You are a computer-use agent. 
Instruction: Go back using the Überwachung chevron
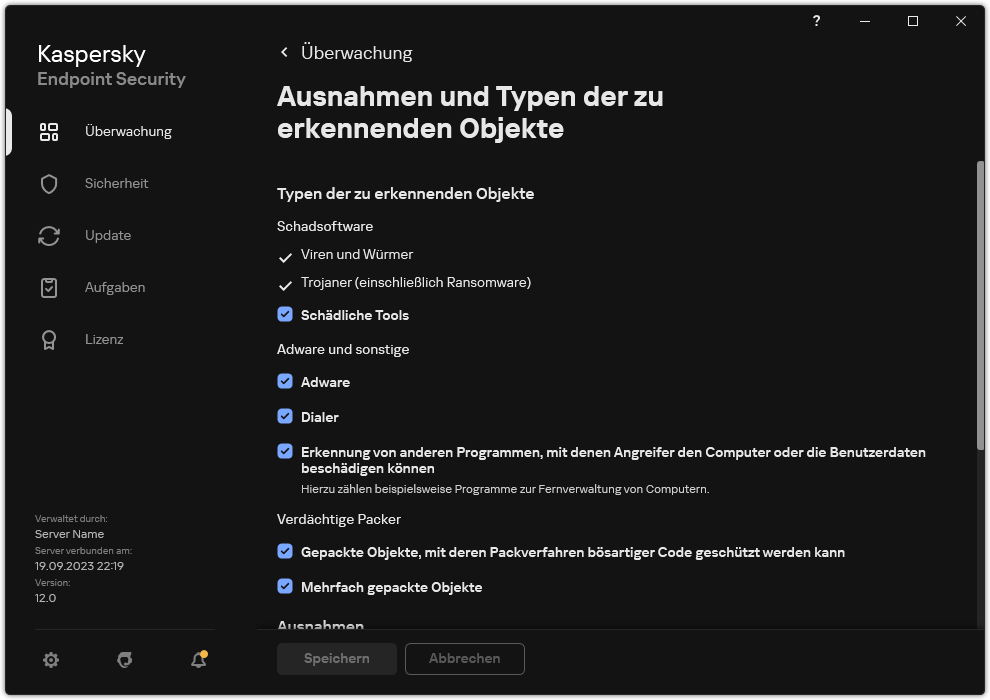(x=284, y=52)
